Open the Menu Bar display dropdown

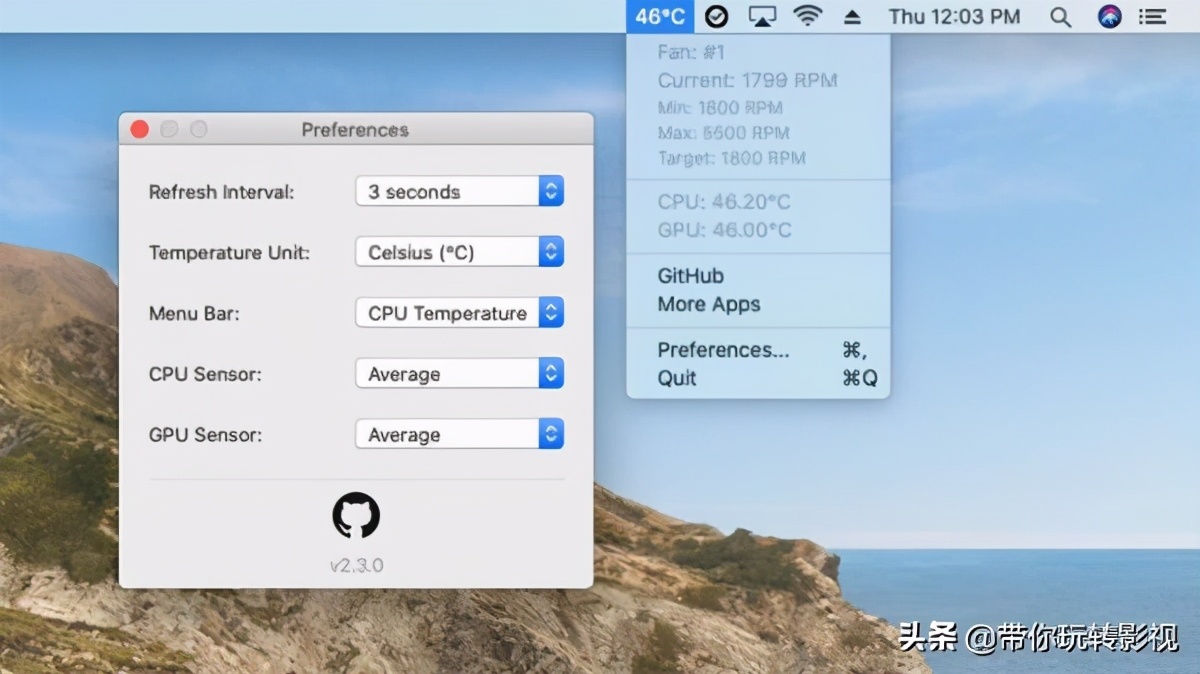point(459,313)
